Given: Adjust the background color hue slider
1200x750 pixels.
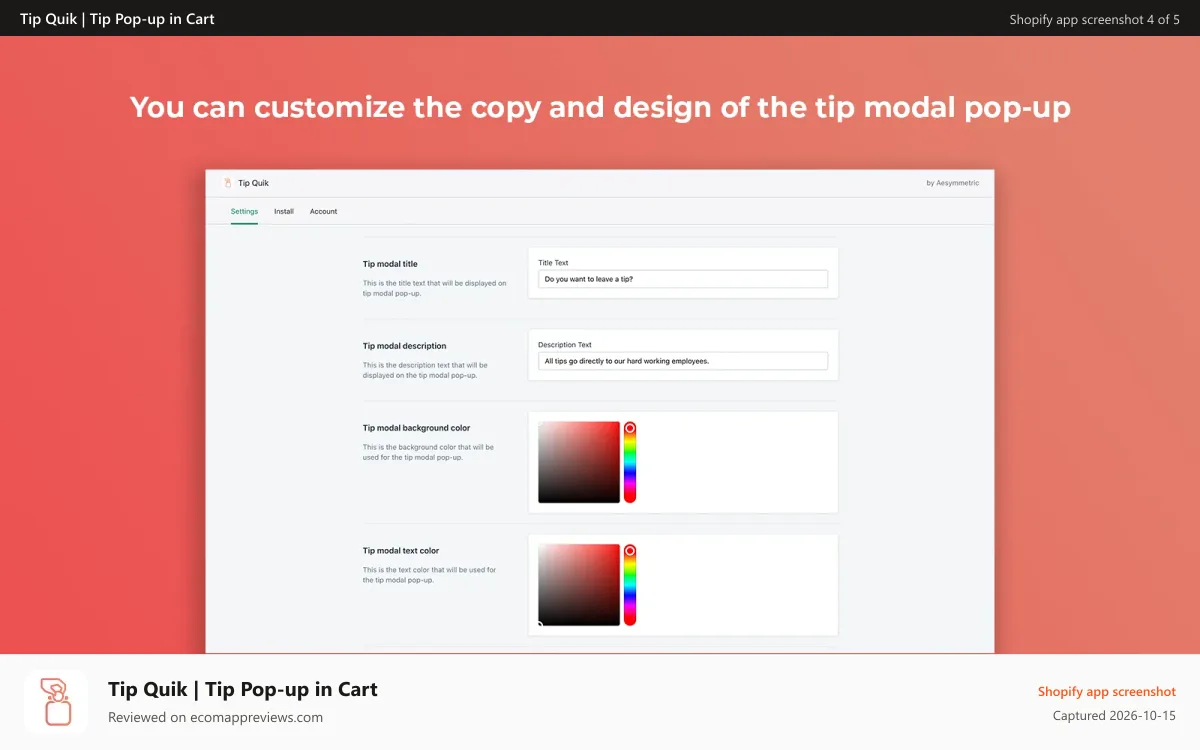Looking at the screenshot, I should click(x=630, y=462).
